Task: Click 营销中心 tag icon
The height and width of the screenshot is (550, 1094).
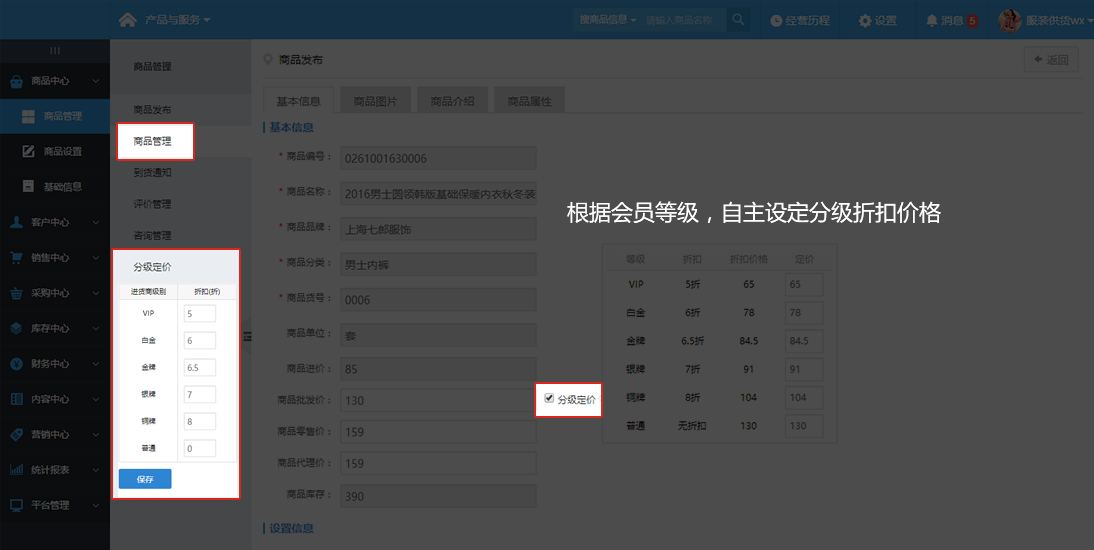Action: coord(17,434)
